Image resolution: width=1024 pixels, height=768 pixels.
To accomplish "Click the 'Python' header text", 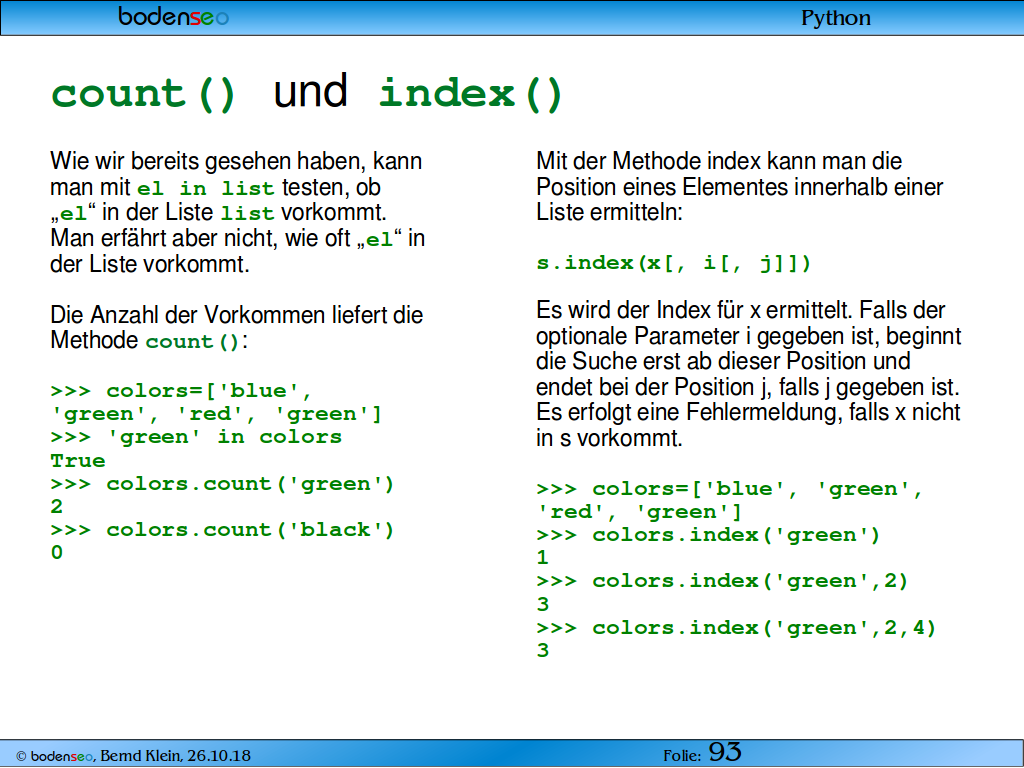I will click(836, 18).
